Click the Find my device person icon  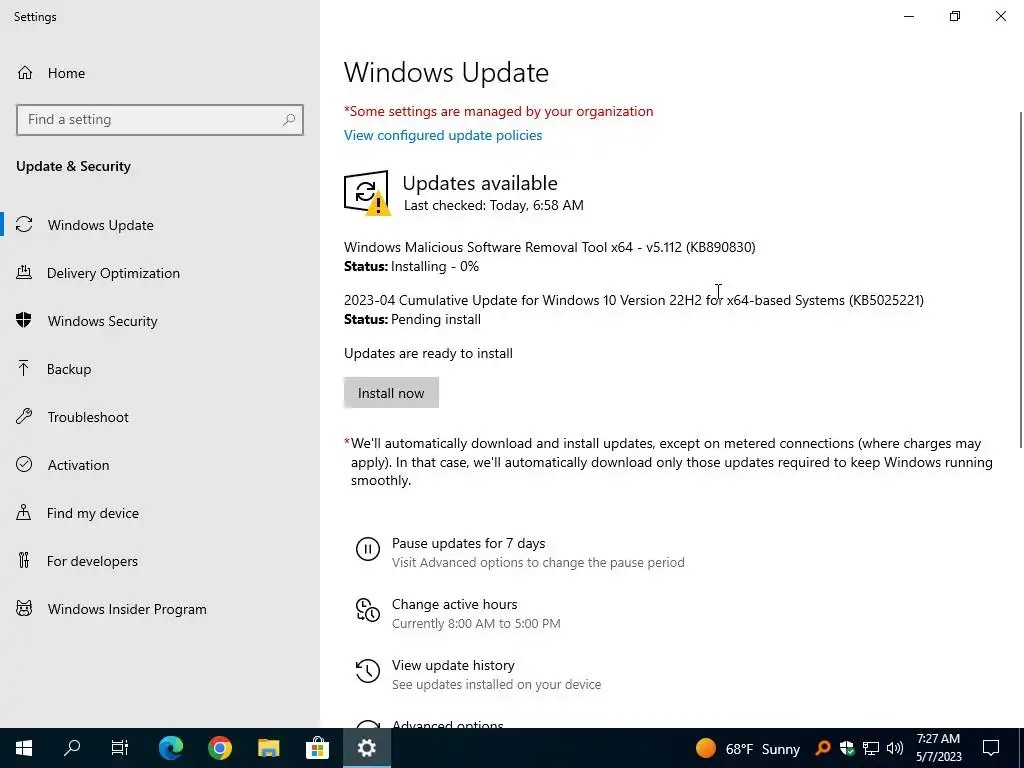(x=24, y=512)
